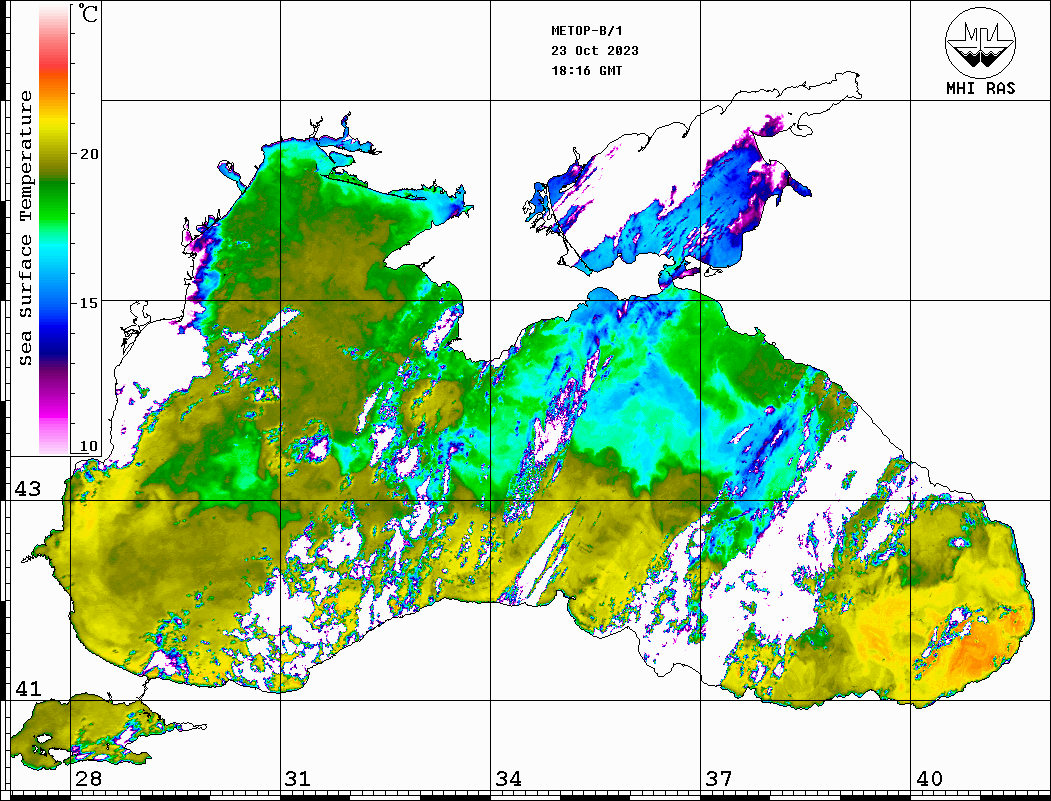Click the 'METOP-B/1' satellite label

pos(587,31)
